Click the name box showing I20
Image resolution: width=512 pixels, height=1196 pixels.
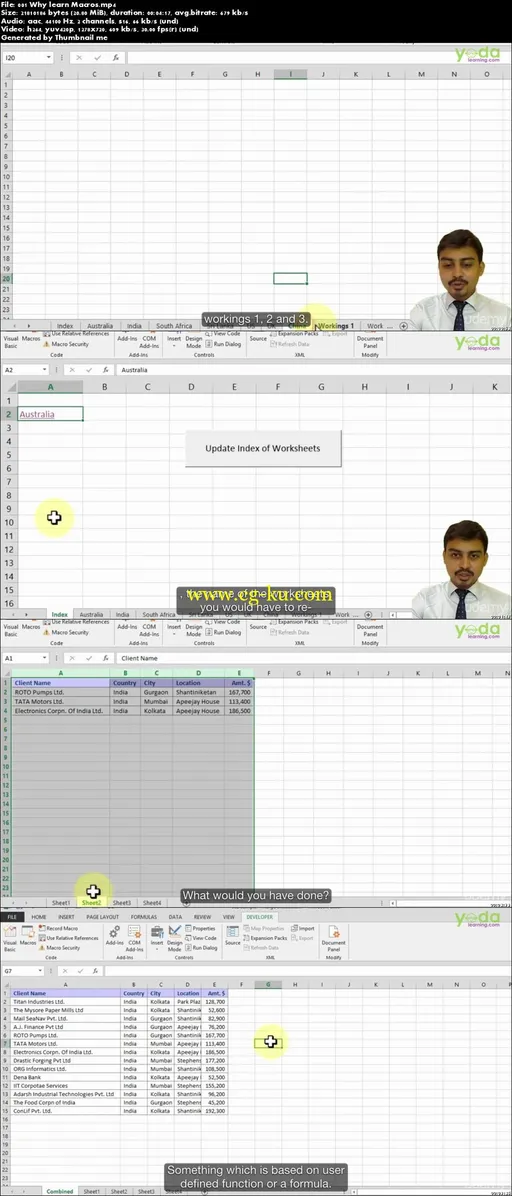tap(23, 57)
